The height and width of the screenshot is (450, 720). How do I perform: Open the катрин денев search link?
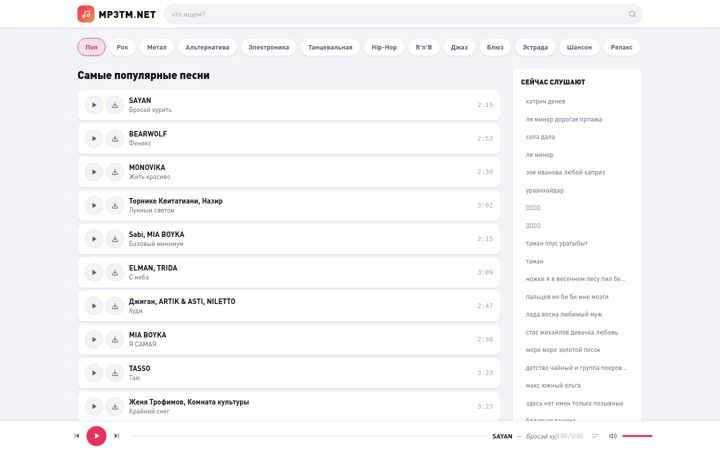click(545, 101)
